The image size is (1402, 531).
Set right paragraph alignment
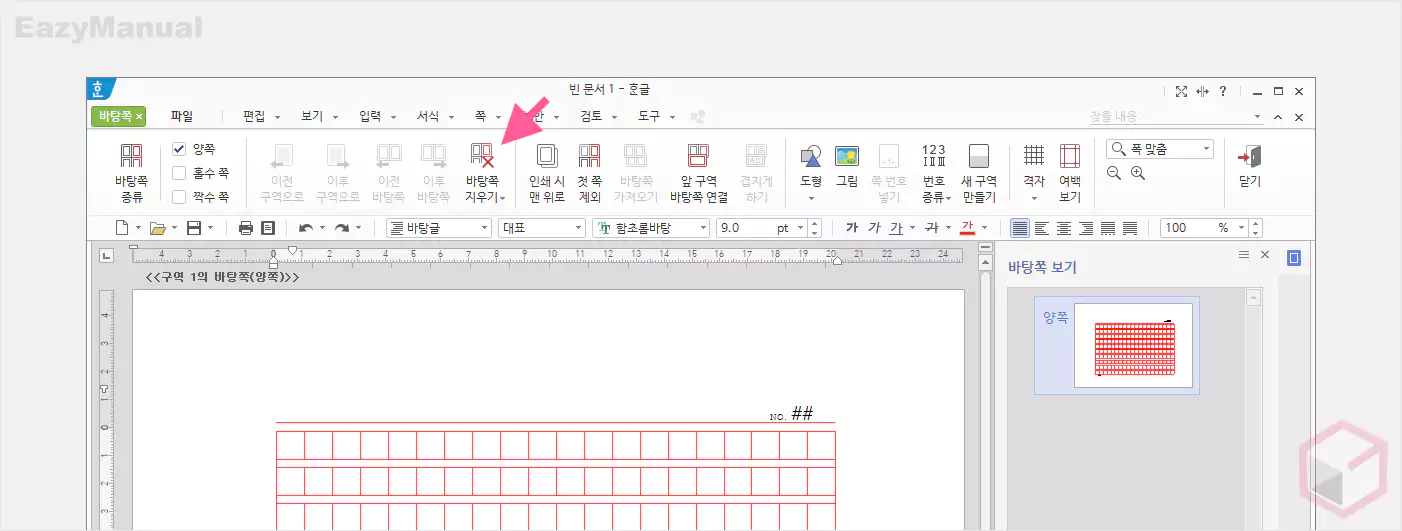[1086, 228]
